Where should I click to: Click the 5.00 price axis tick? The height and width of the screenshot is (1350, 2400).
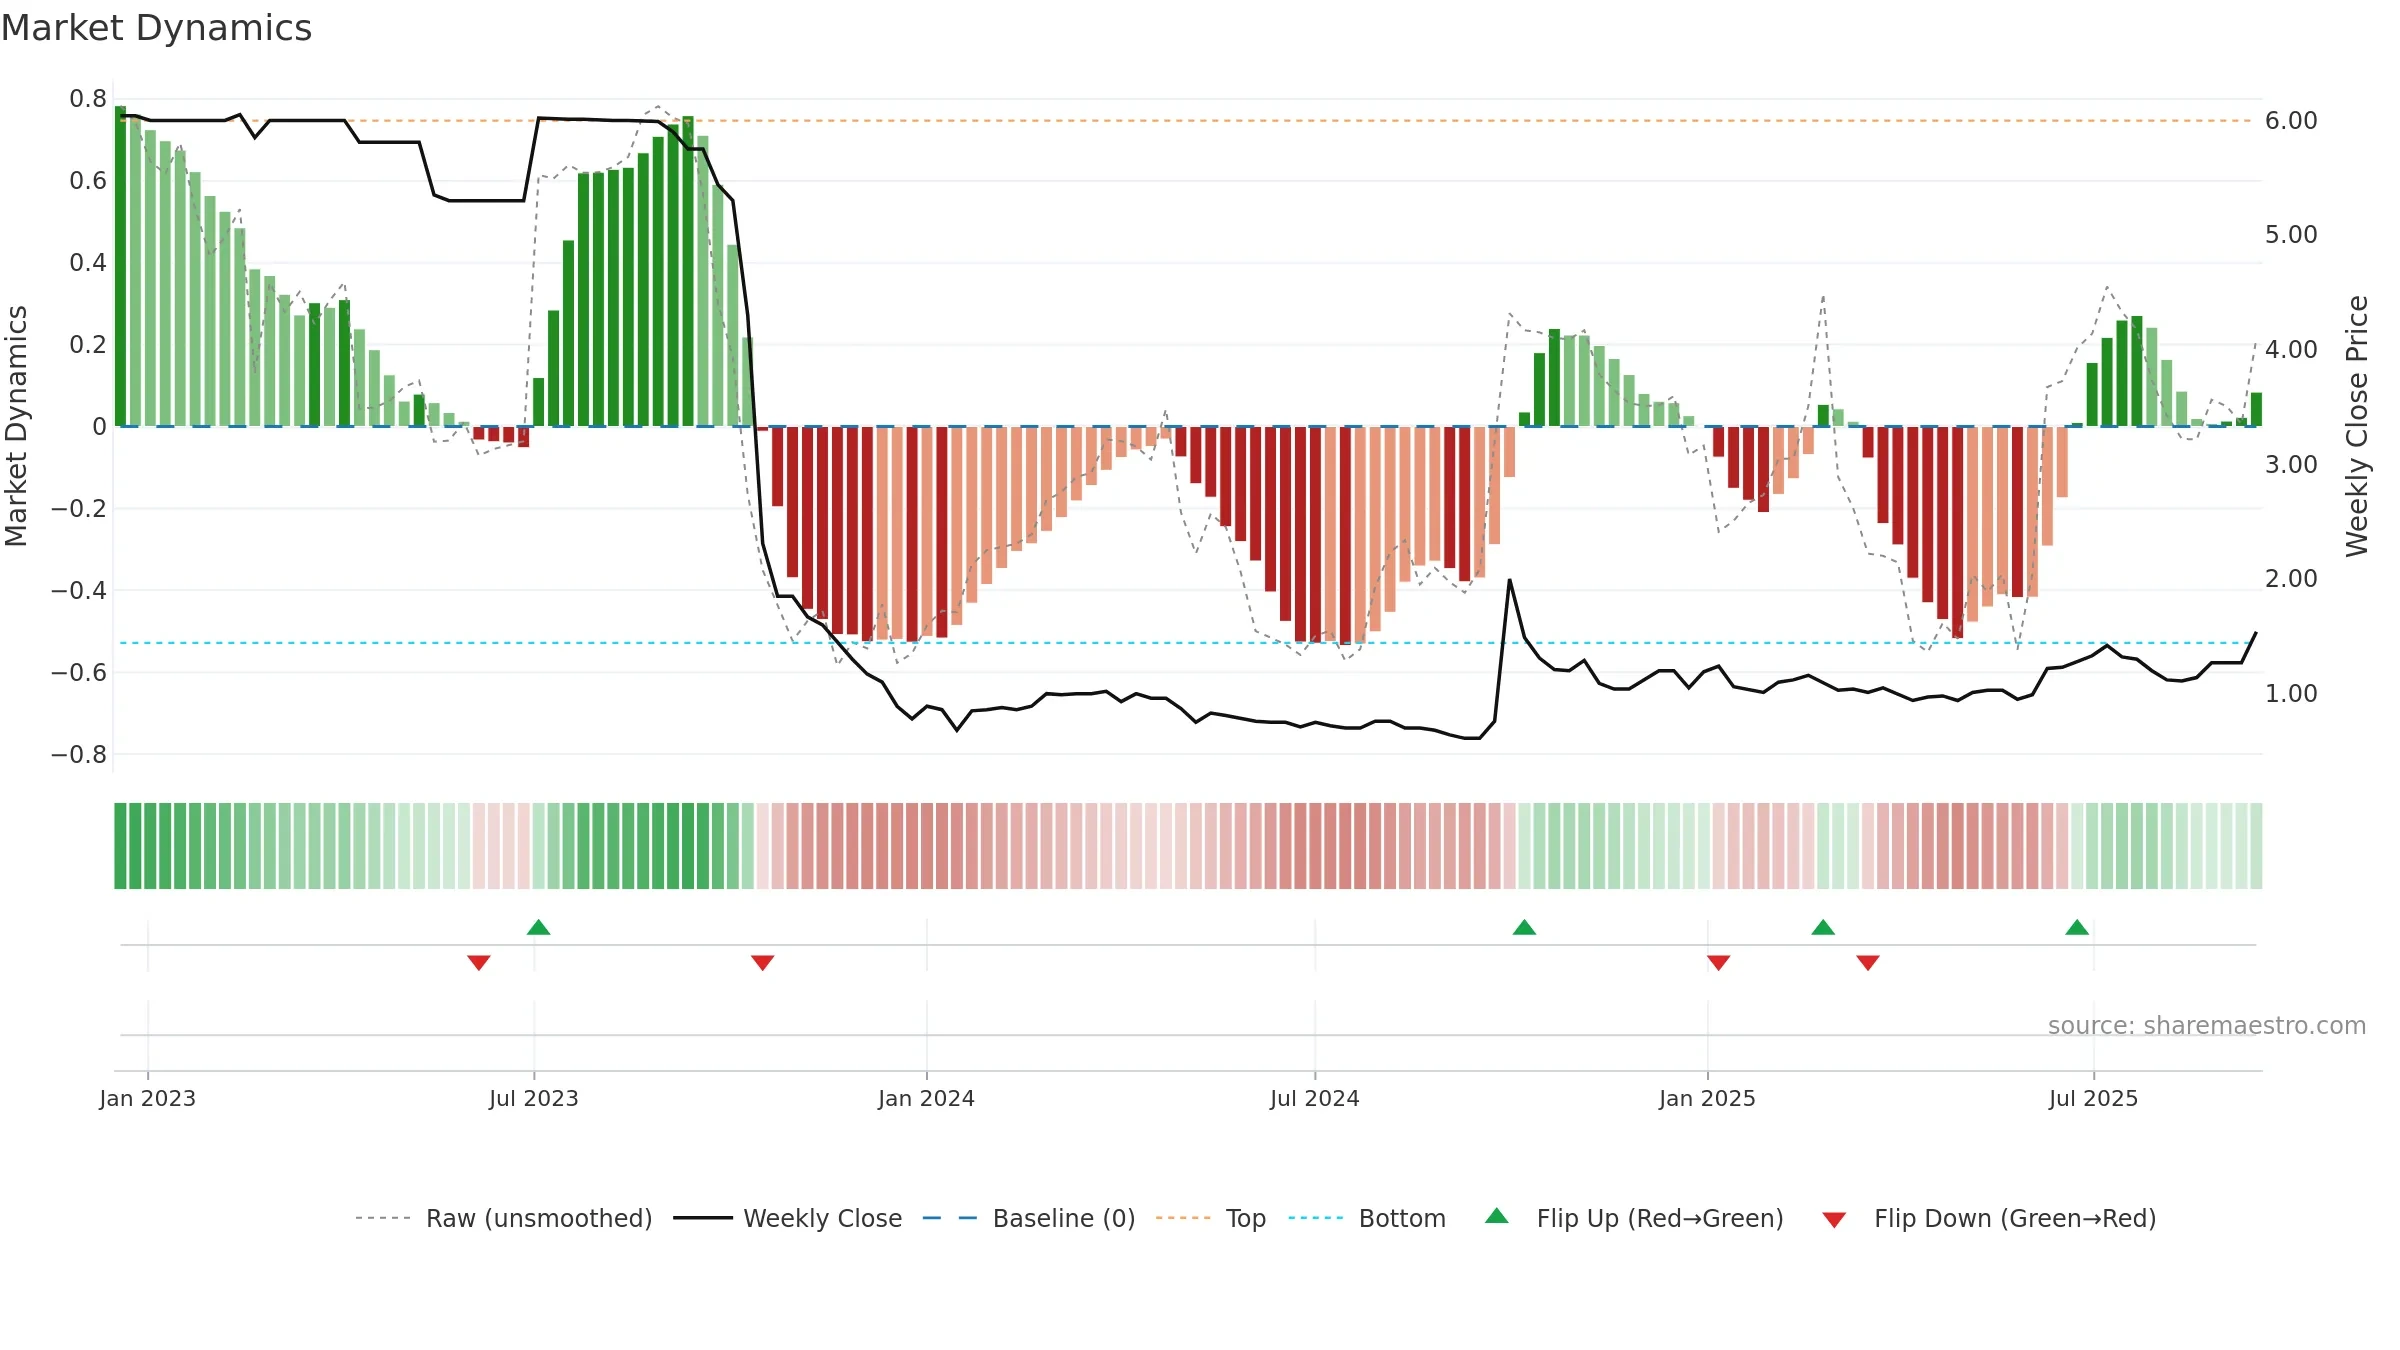2291,235
